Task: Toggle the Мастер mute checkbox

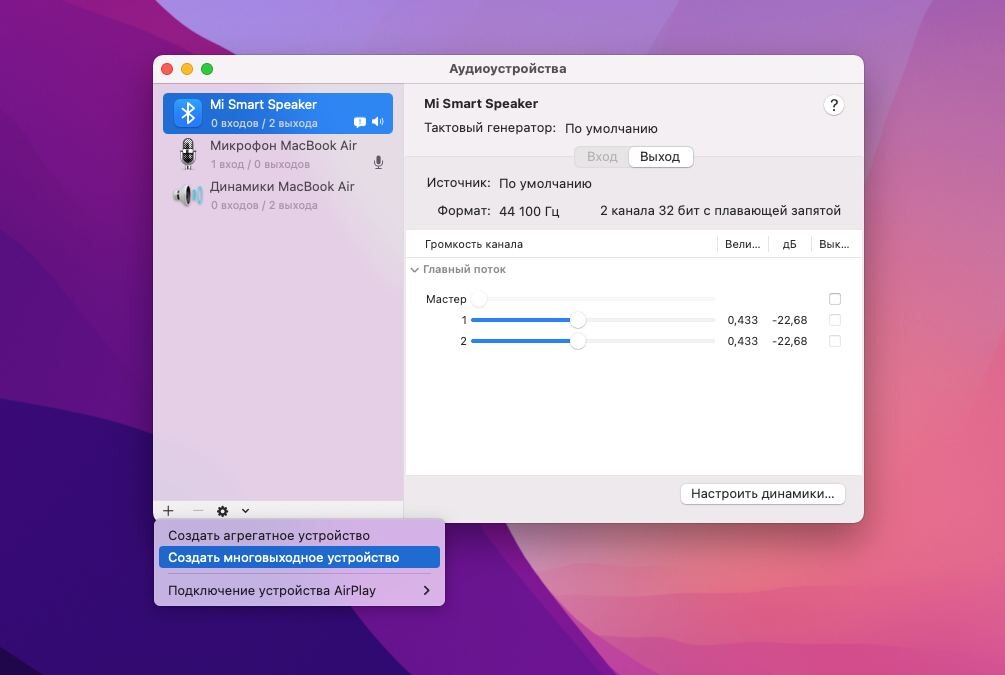Action: [x=835, y=299]
